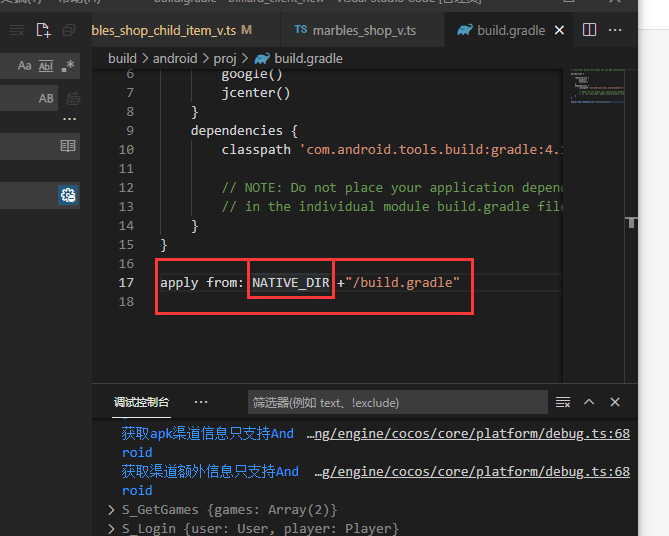The height and width of the screenshot is (536, 669).
Task: Click the 'build' breadcrumb segment
Action: coord(122,58)
